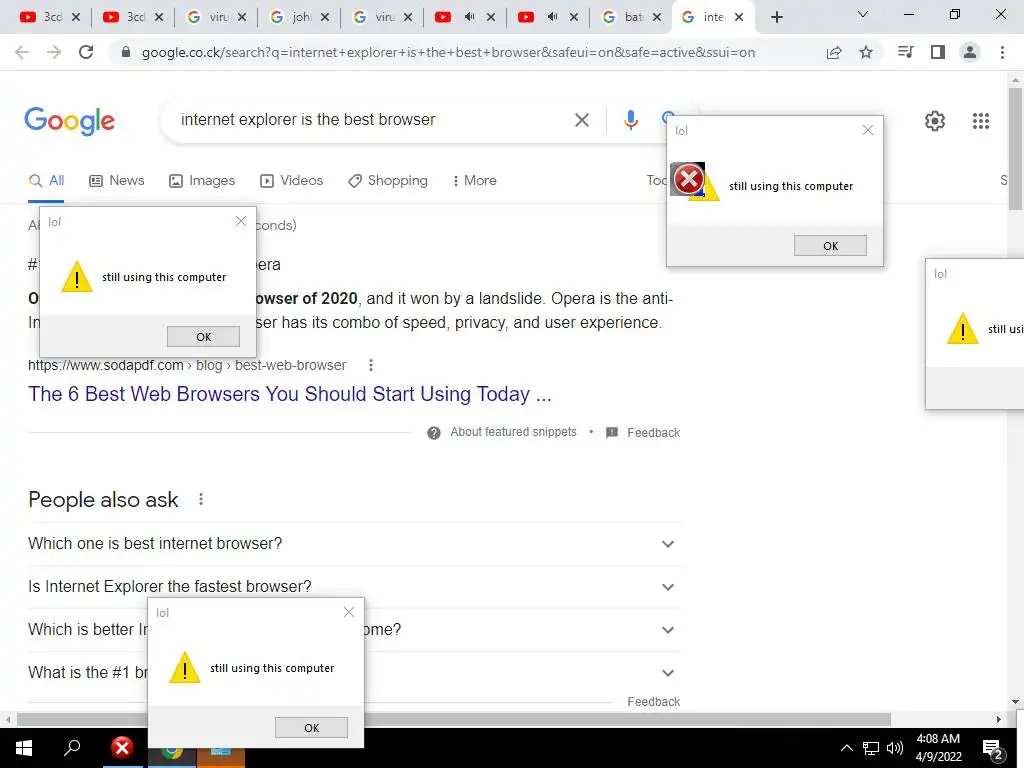Select the All search tab
The image size is (1024, 768).
pos(46,181)
